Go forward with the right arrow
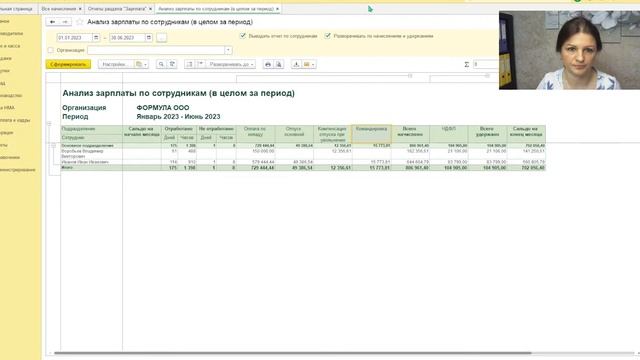Screen dimensions: 640x360 tap(65, 22)
